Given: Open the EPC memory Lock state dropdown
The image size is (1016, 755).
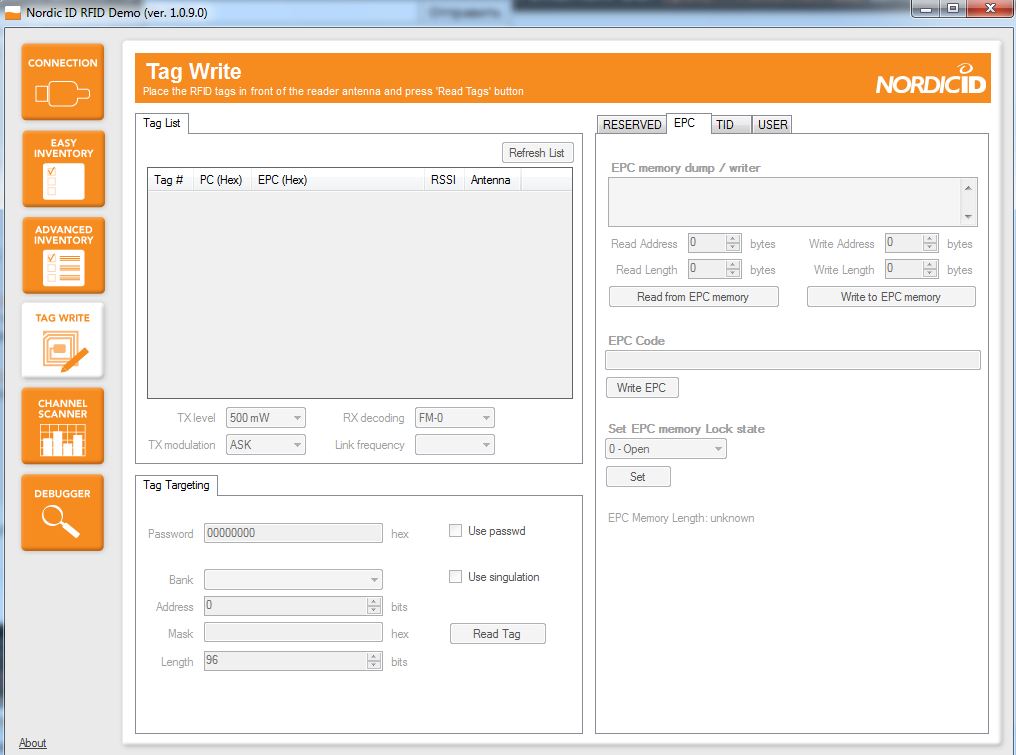Looking at the screenshot, I should 666,448.
